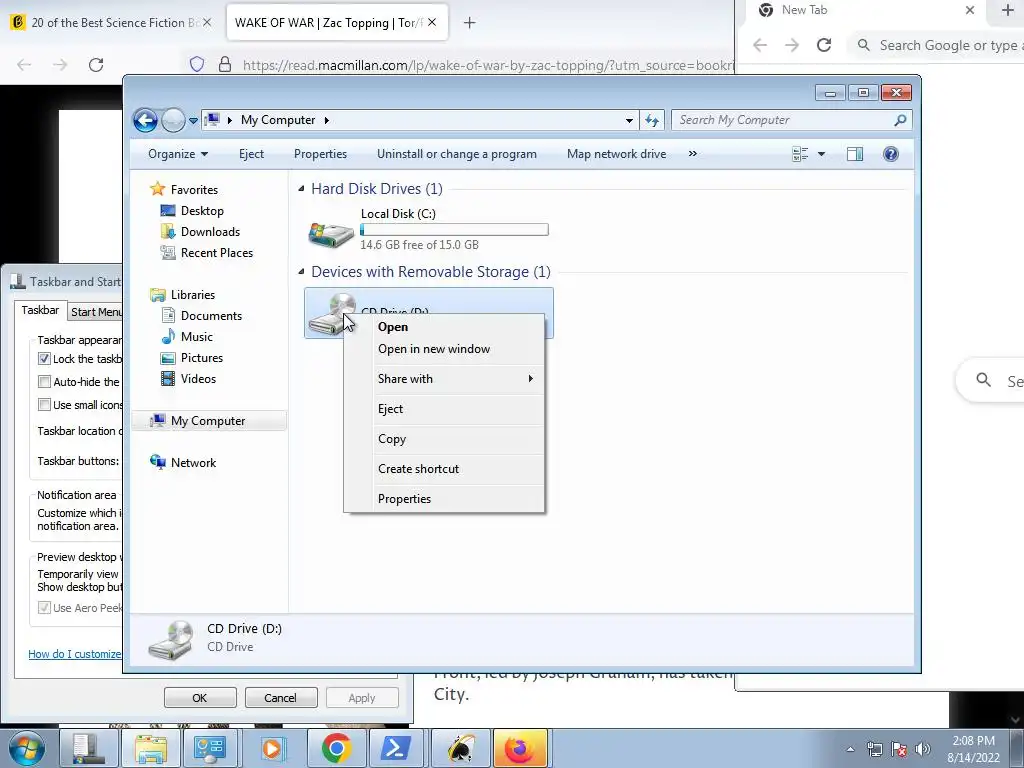The image size is (1024, 768).
Task: Open Windows PowerShell from the taskbar
Action: [396, 748]
